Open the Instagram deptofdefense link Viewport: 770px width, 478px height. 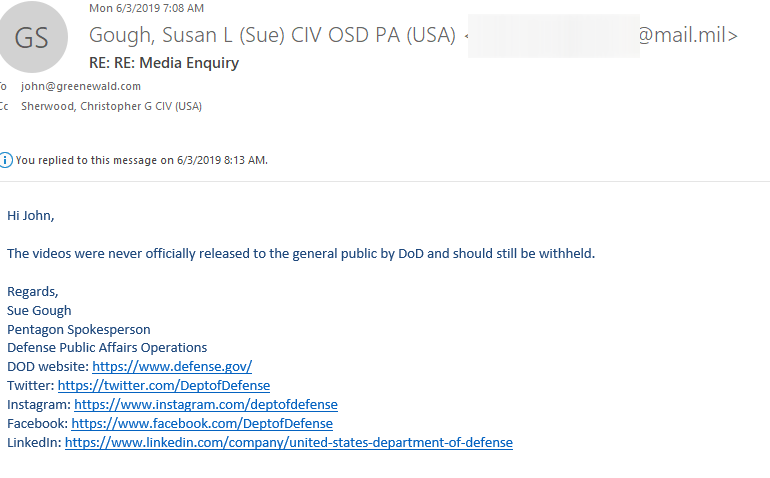point(206,404)
